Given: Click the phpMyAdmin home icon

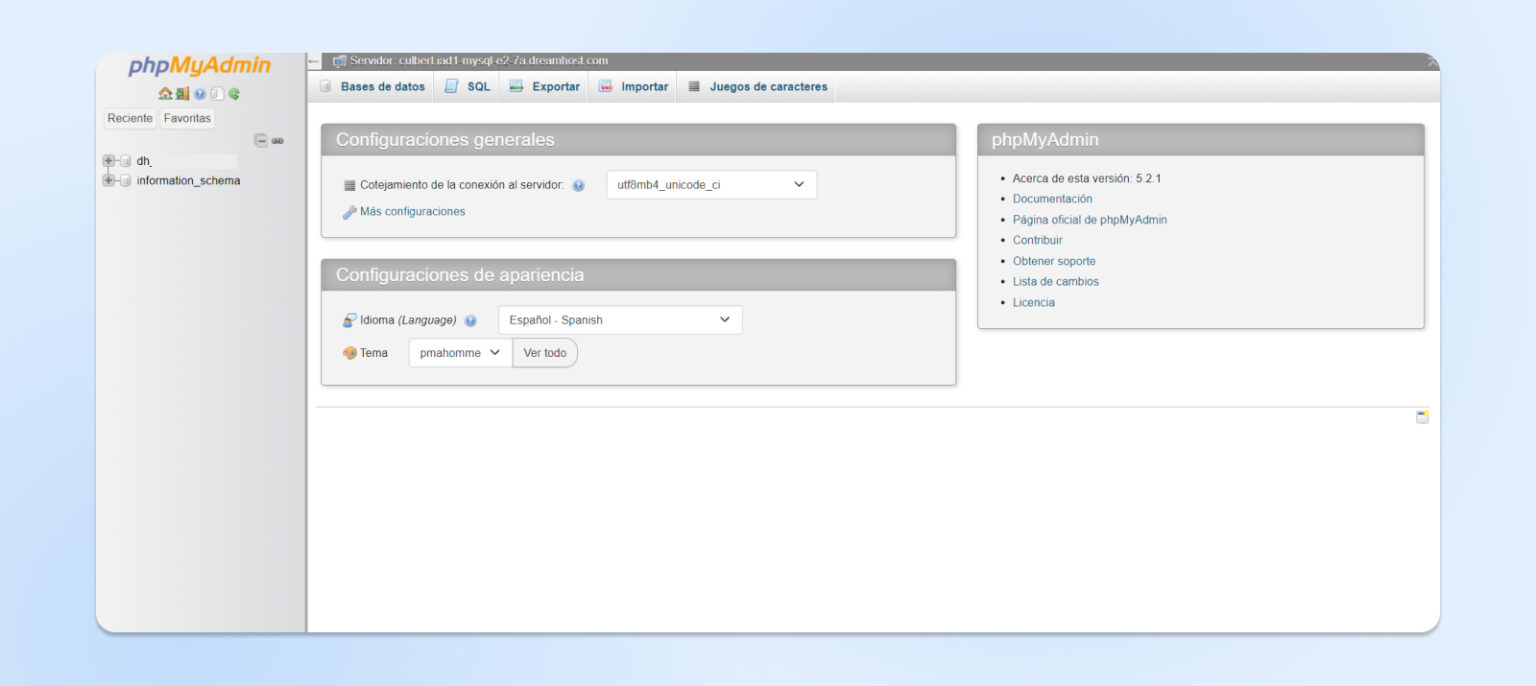Looking at the screenshot, I should tap(165, 93).
